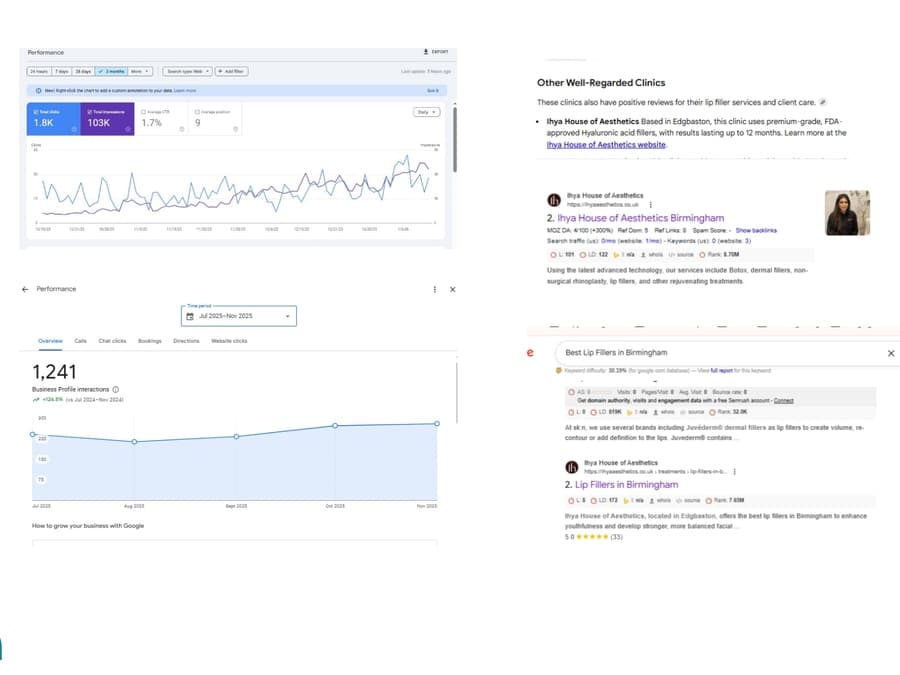Click the link icon after 'client care' sentence
The height and width of the screenshot is (675, 900).
click(823, 102)
